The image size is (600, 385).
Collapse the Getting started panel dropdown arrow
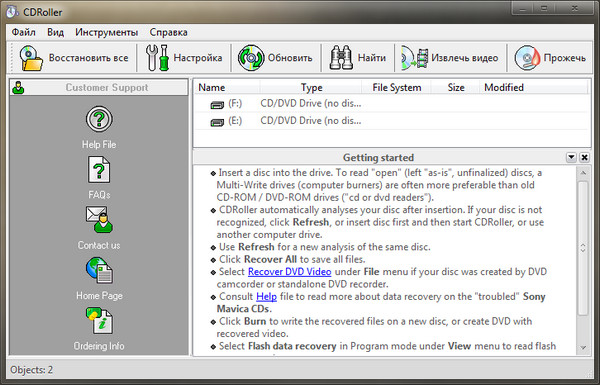571,157
